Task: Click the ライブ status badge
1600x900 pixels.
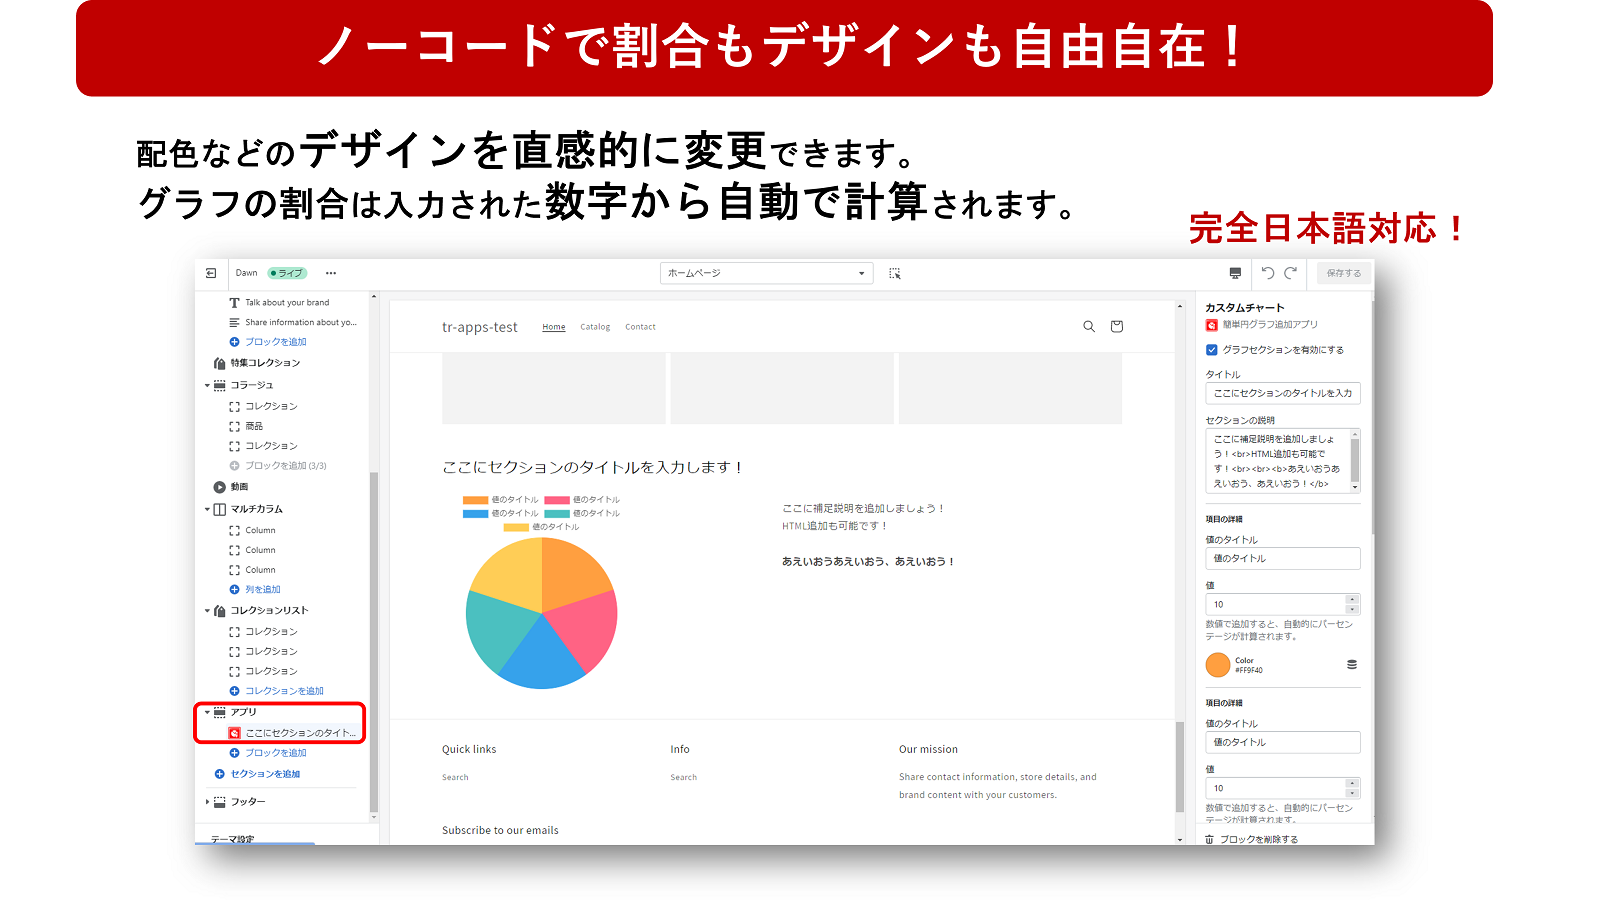Action: pos(288,273)
